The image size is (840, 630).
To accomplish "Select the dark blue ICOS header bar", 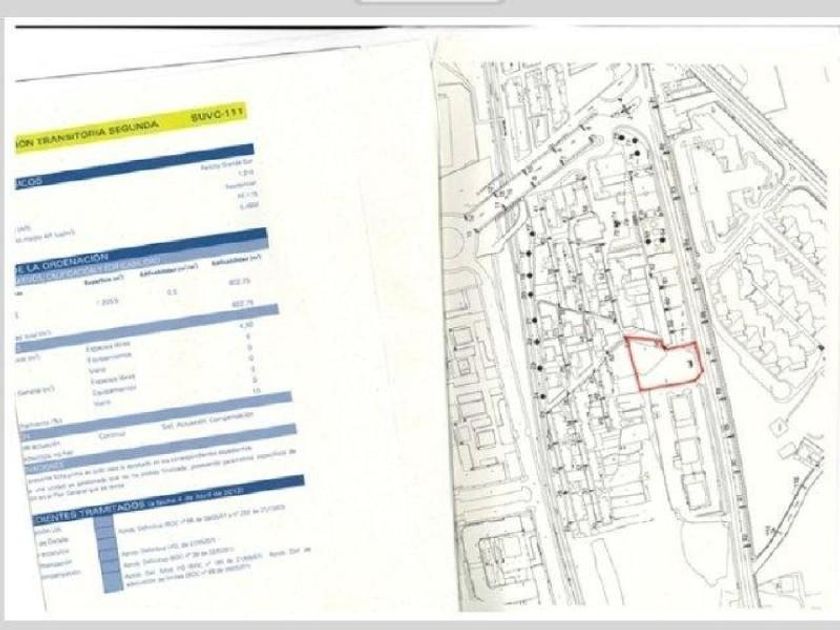I will (134, 165).
